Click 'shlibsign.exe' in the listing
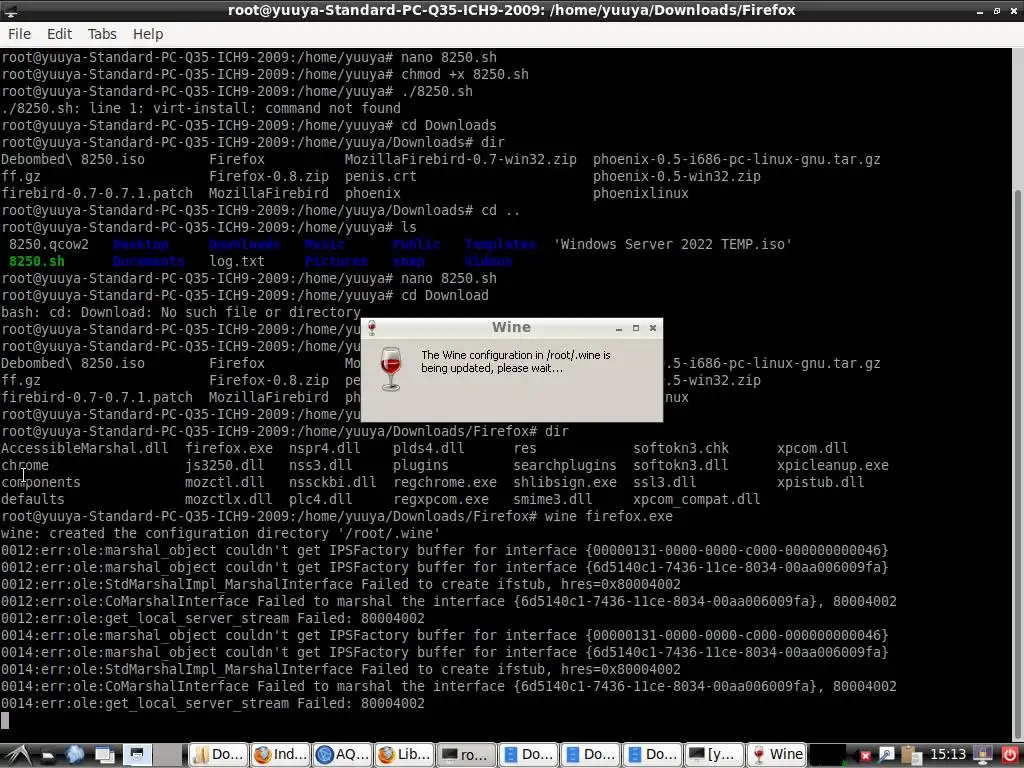 565,483
